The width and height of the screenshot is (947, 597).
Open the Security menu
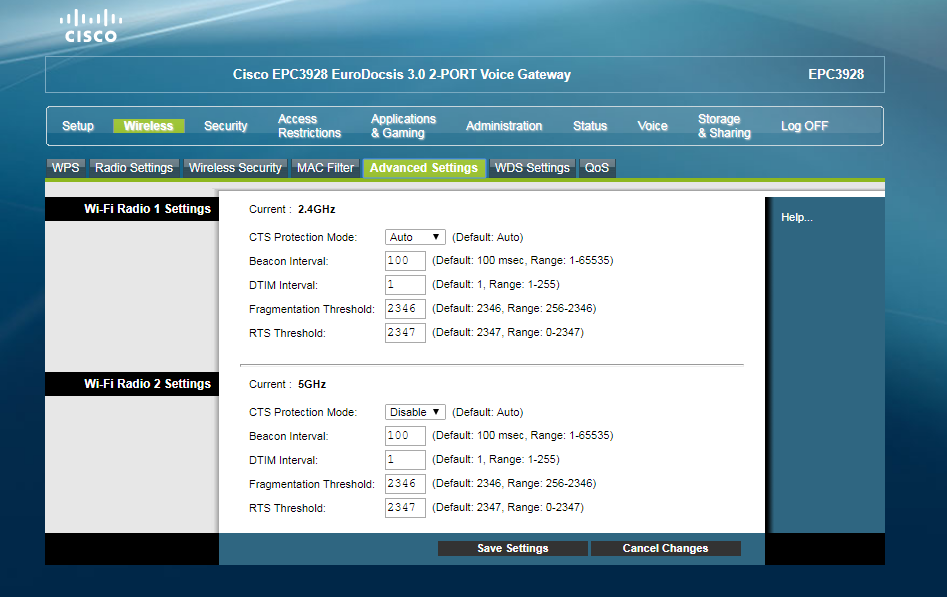click(226, 126)
